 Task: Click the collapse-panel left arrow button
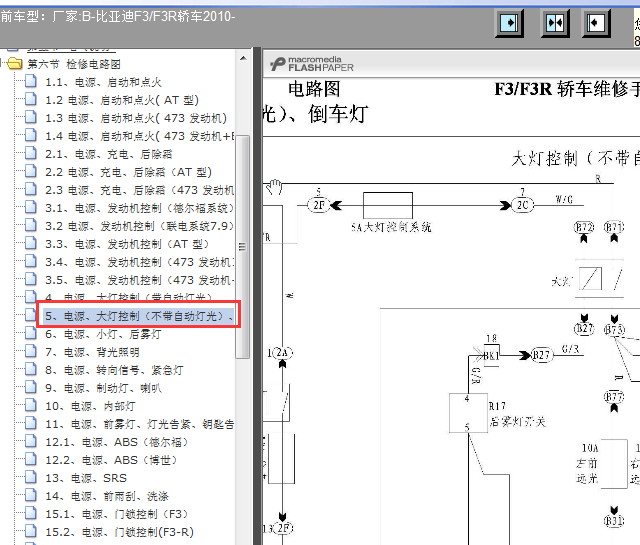tap(596, 23)
